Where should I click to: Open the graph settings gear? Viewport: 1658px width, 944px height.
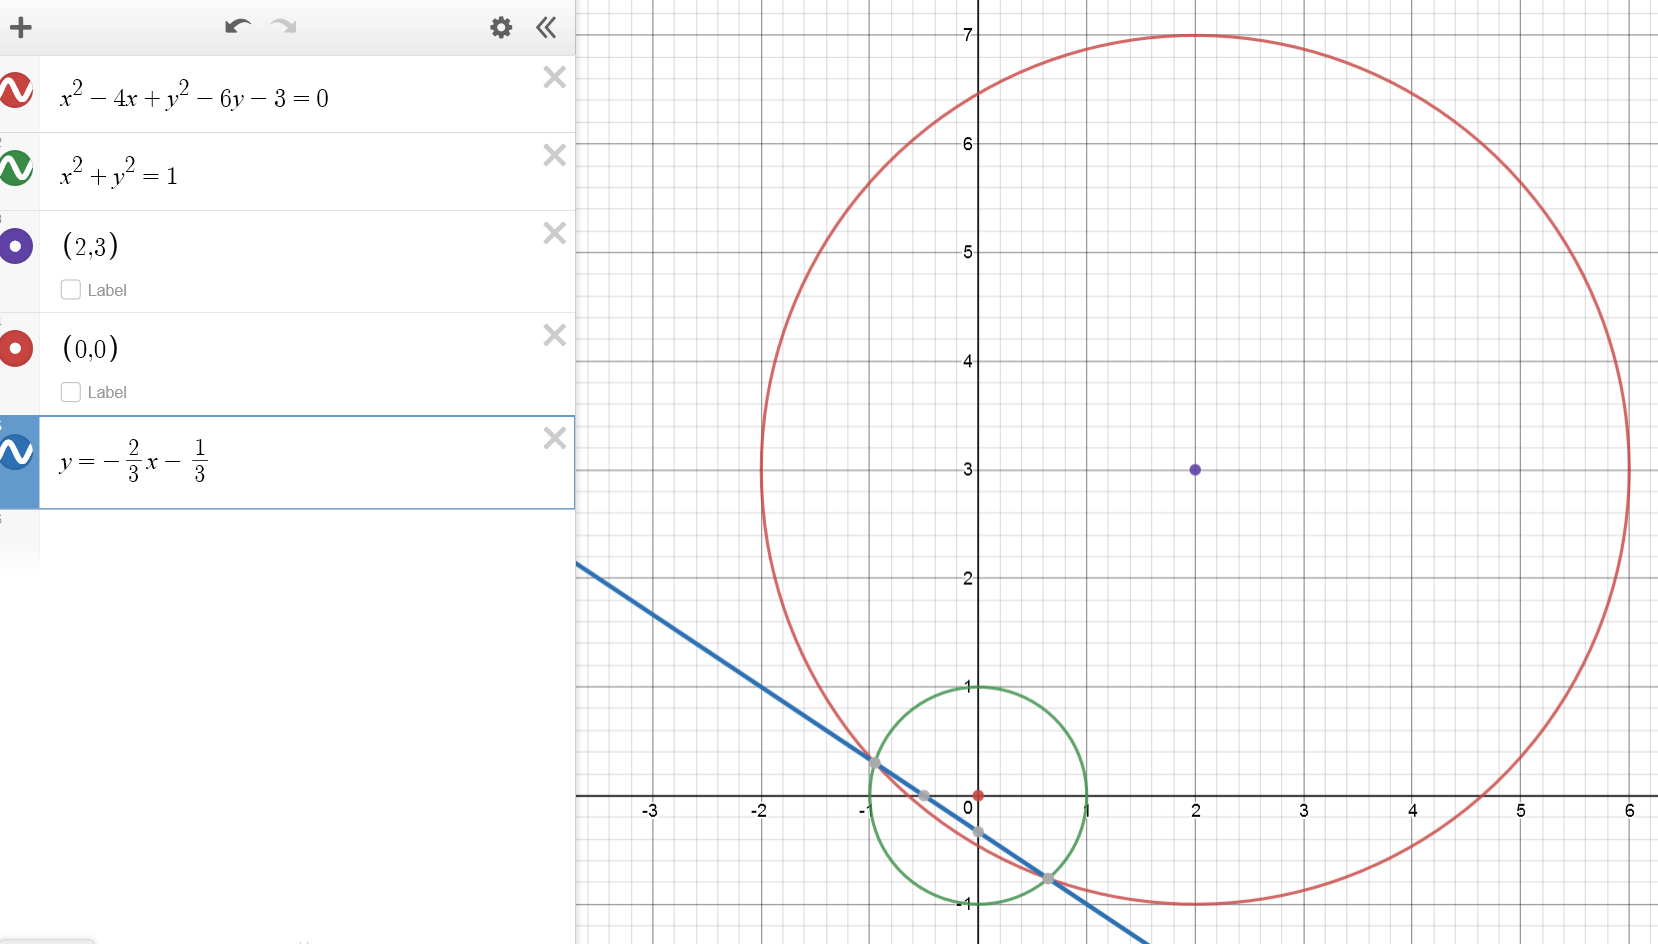point(501,27)
